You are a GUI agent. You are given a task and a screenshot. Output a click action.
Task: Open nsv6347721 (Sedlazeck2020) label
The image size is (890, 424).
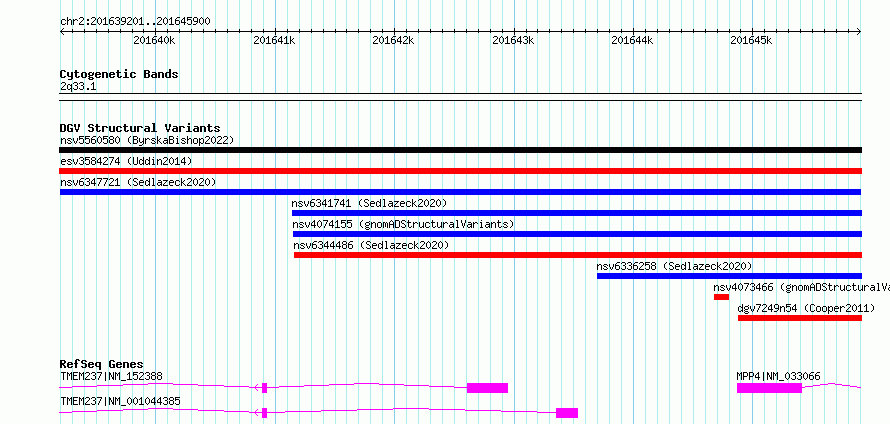(138, 182)
